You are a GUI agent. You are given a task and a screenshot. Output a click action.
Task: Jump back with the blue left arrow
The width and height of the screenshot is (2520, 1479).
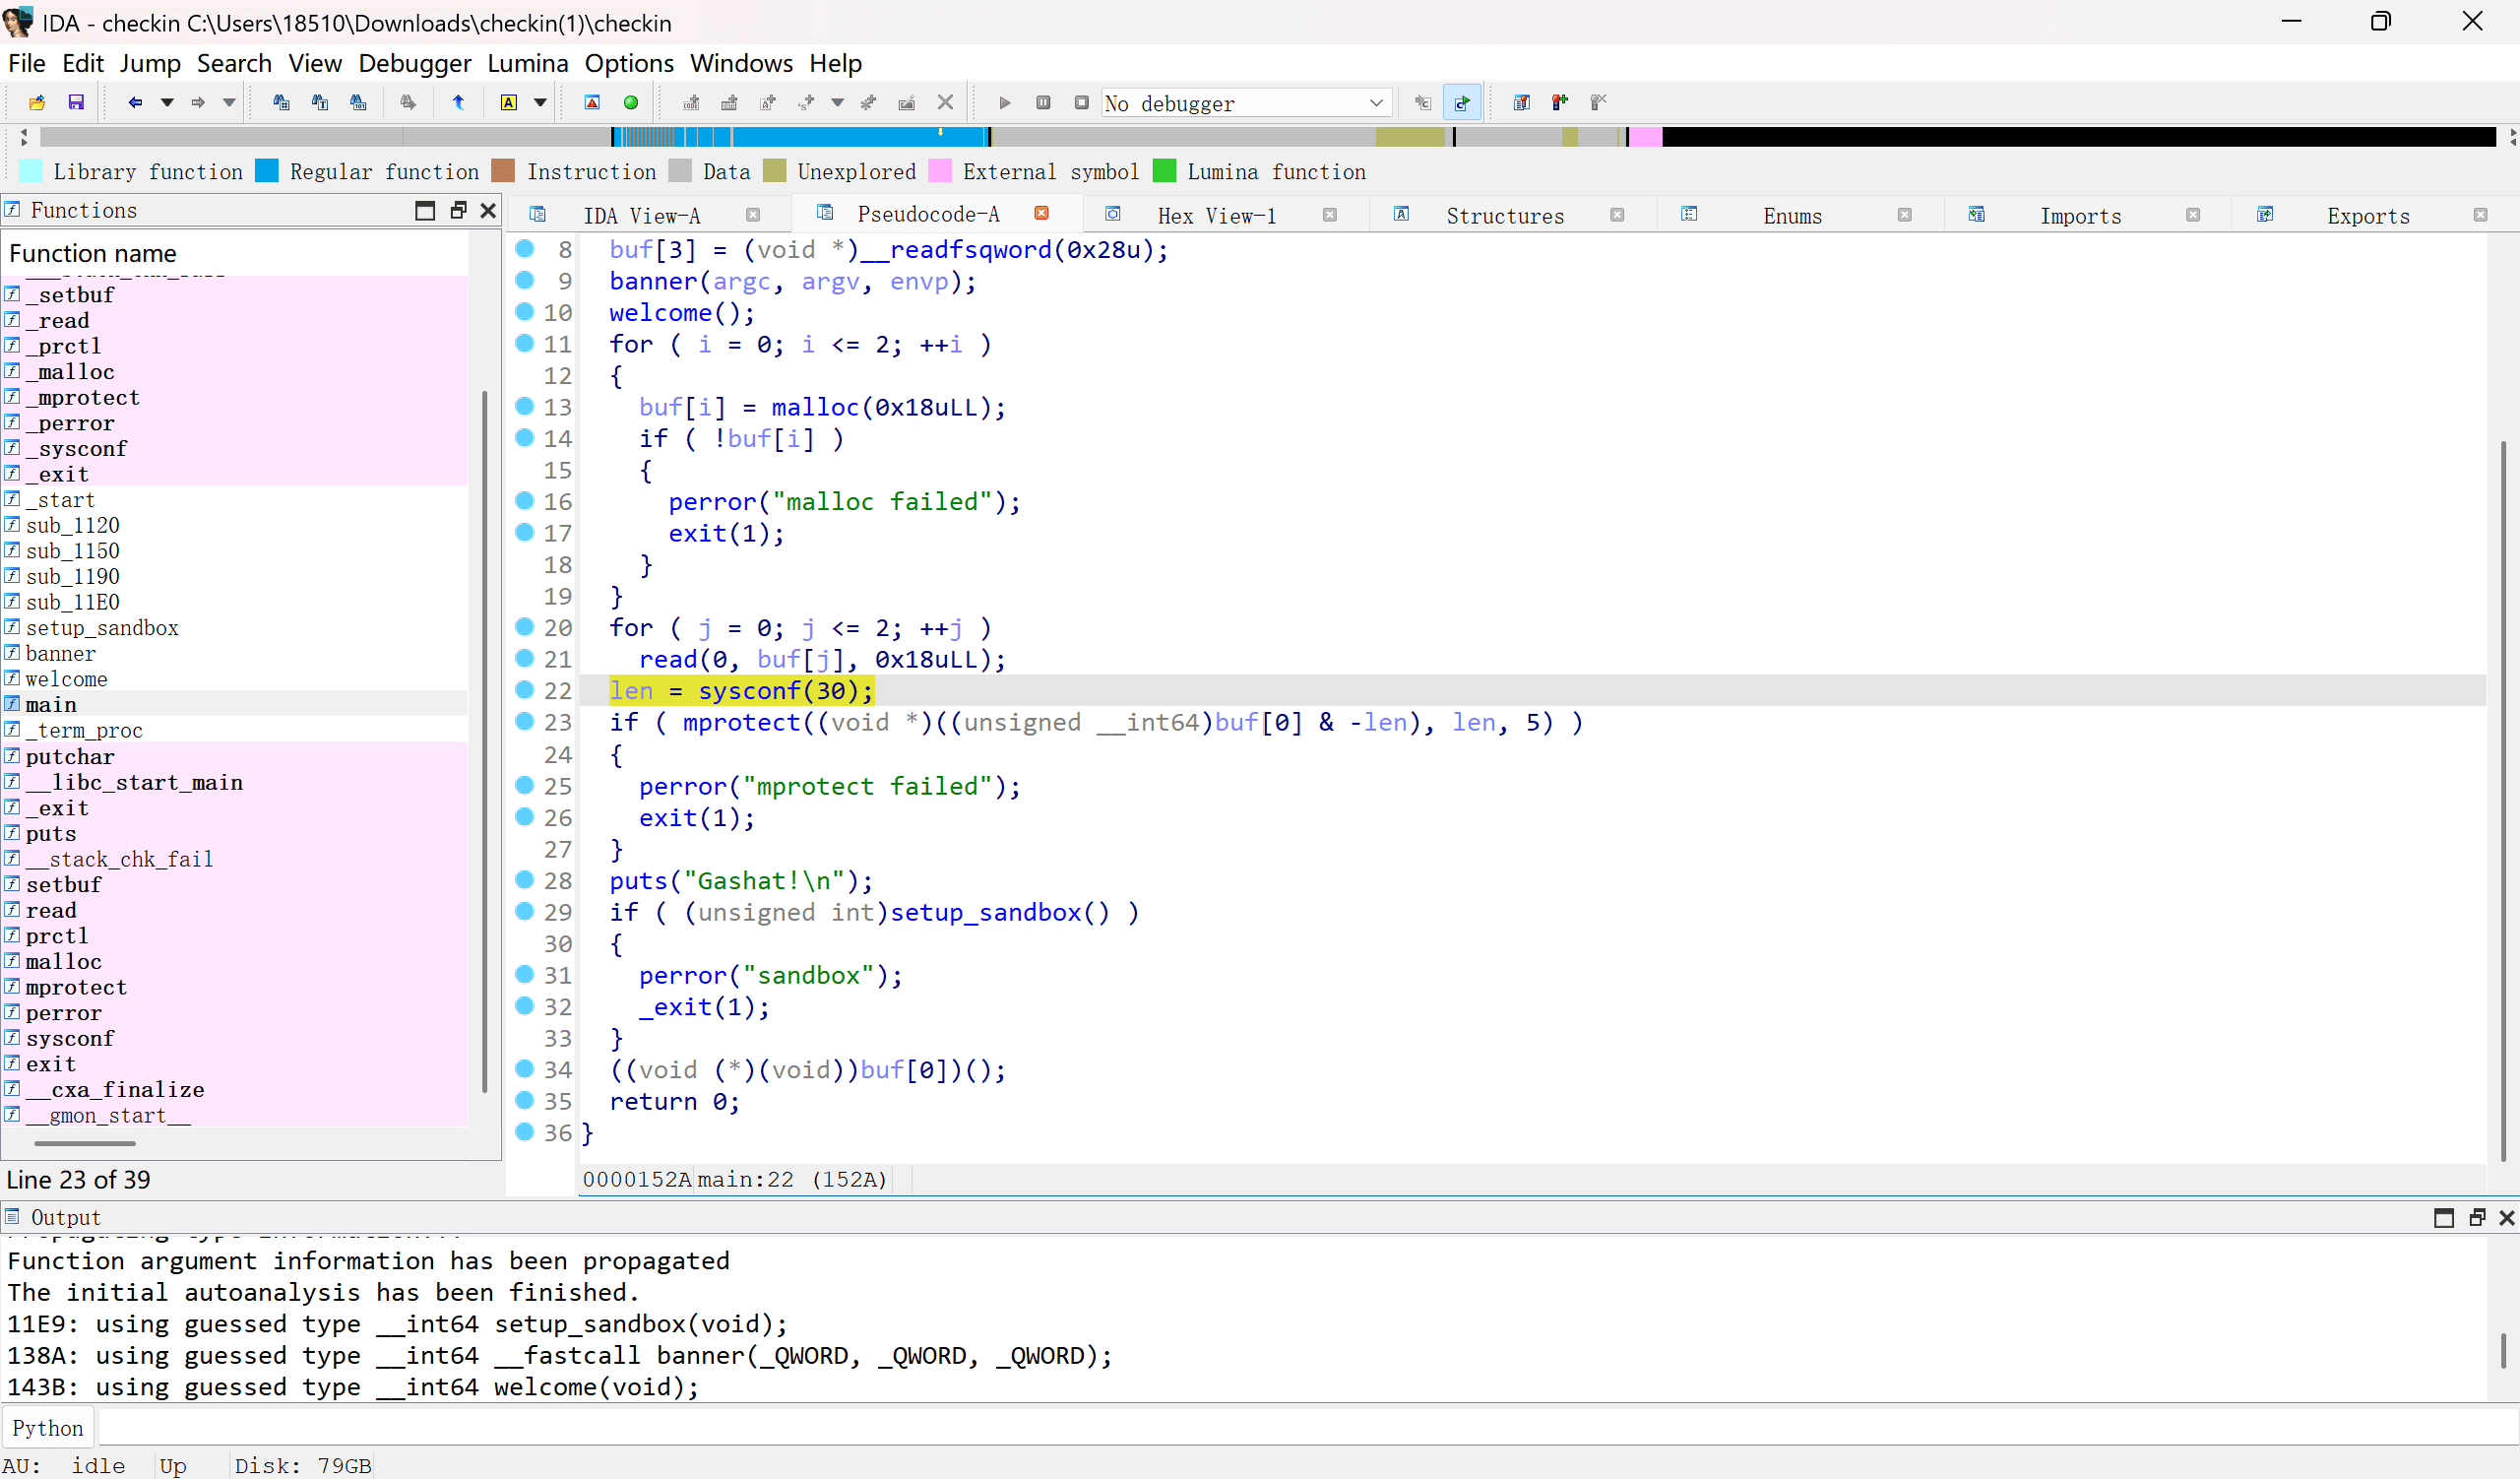135,102
